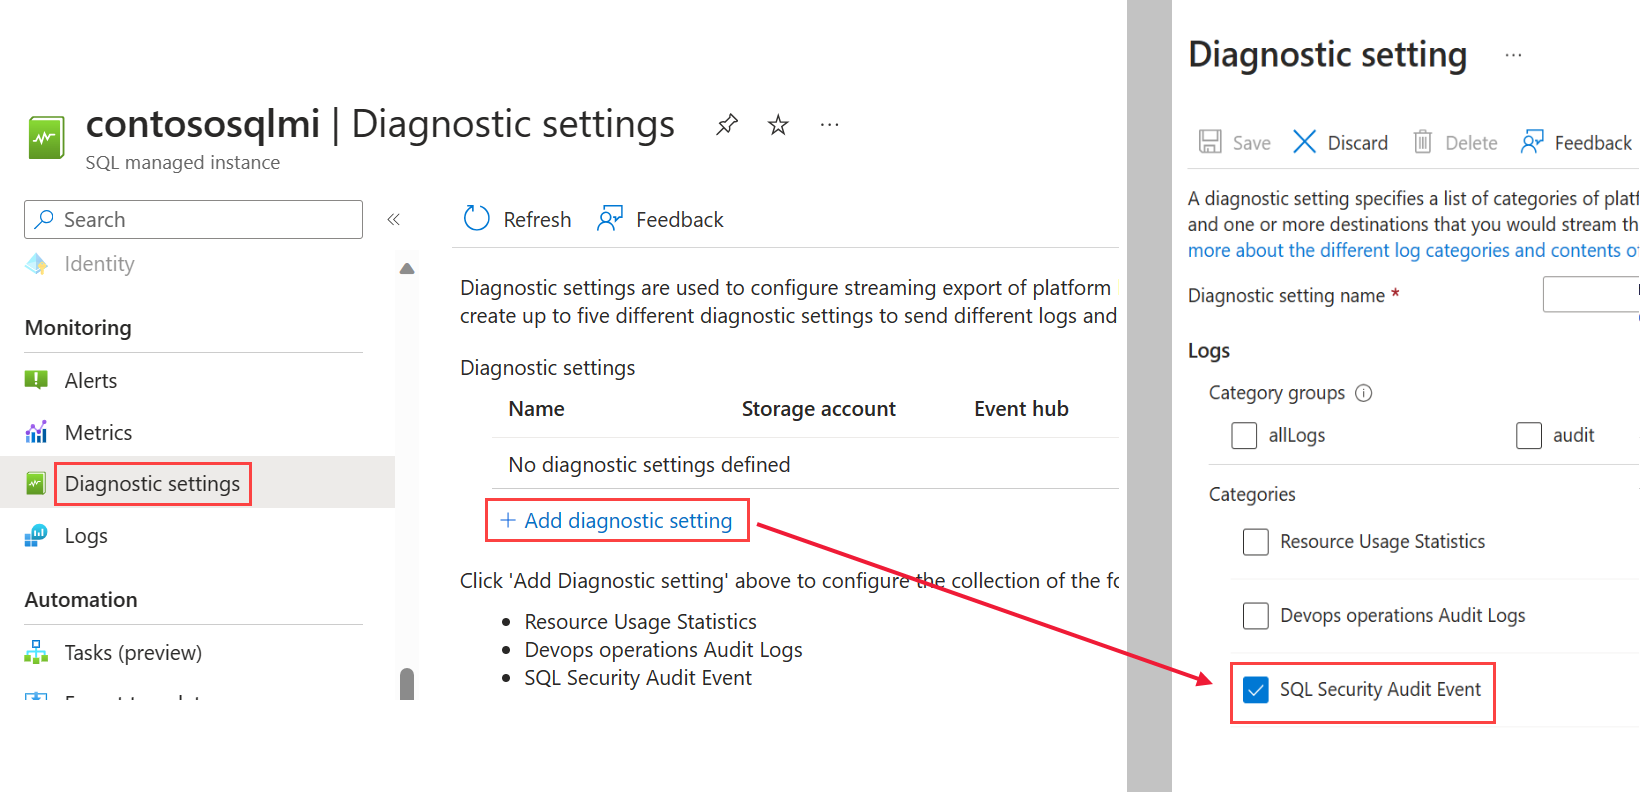Click inside the Search box
The width and height of the screenshot is (1640, 792).
click(x=192, y=219)
